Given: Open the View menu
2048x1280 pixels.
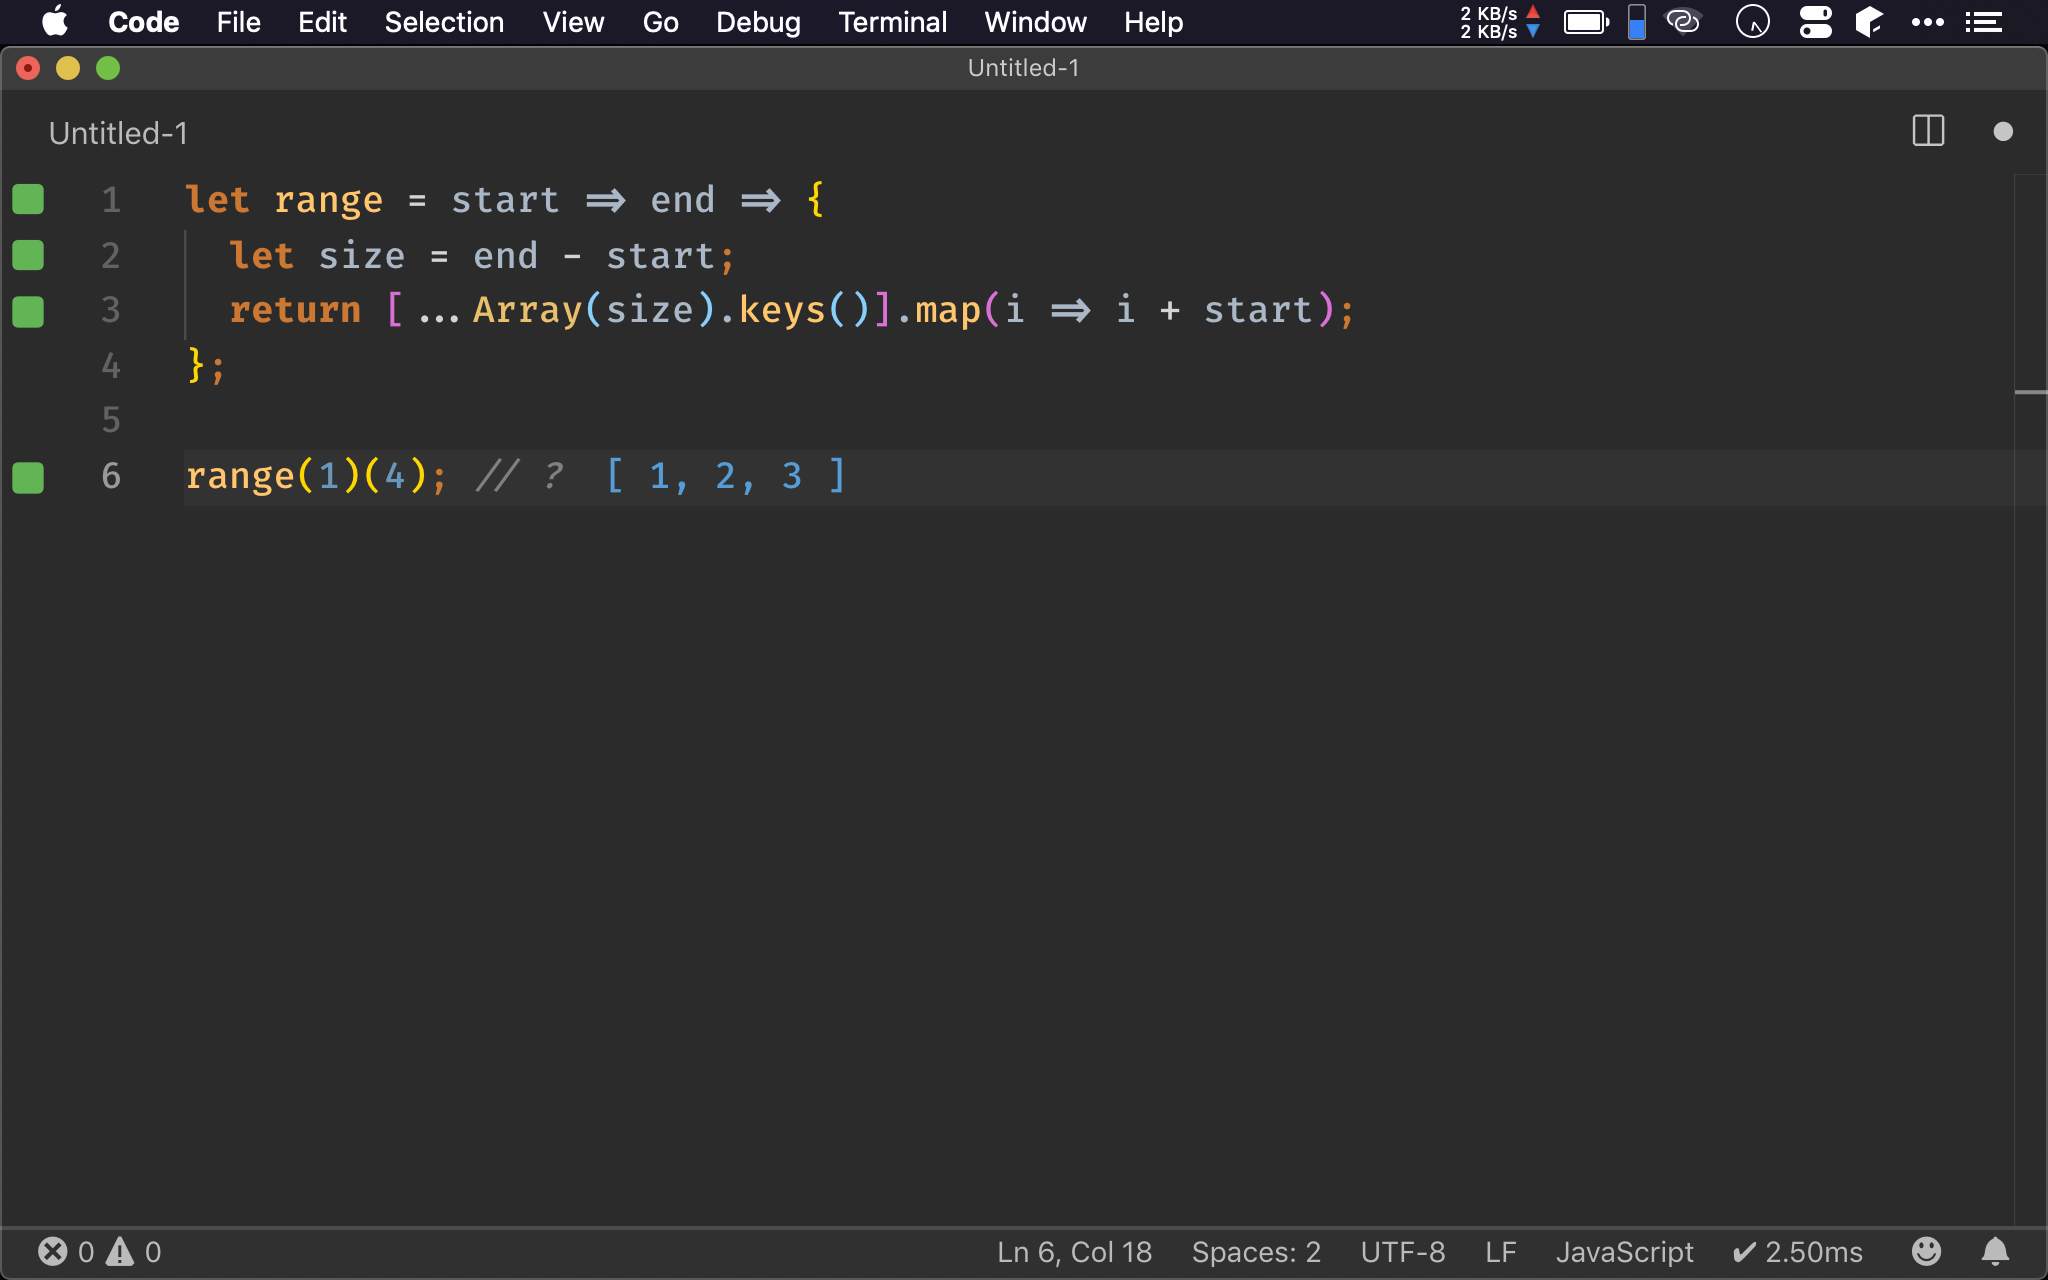Looking at the screenshot, I should pyautogui.click(x=573, y=22).
